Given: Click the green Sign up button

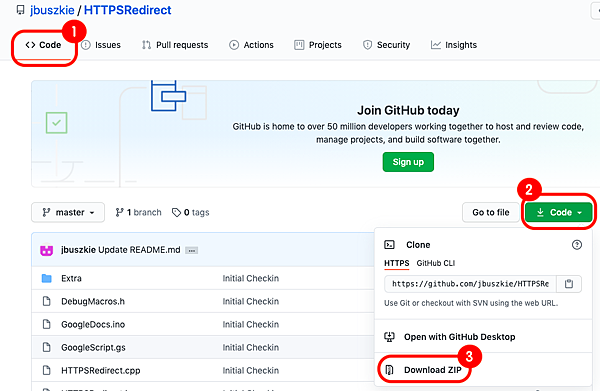Looking at the screenshot, I should [x=408, y=162].
